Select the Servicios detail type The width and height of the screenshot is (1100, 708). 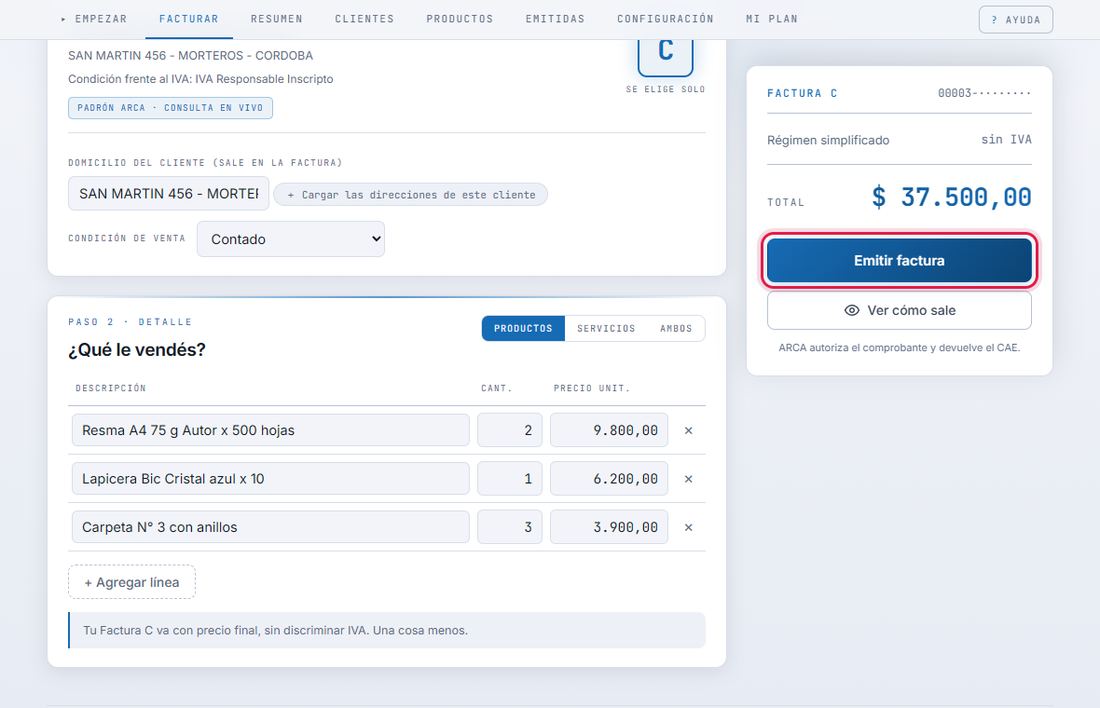point(606,328)
